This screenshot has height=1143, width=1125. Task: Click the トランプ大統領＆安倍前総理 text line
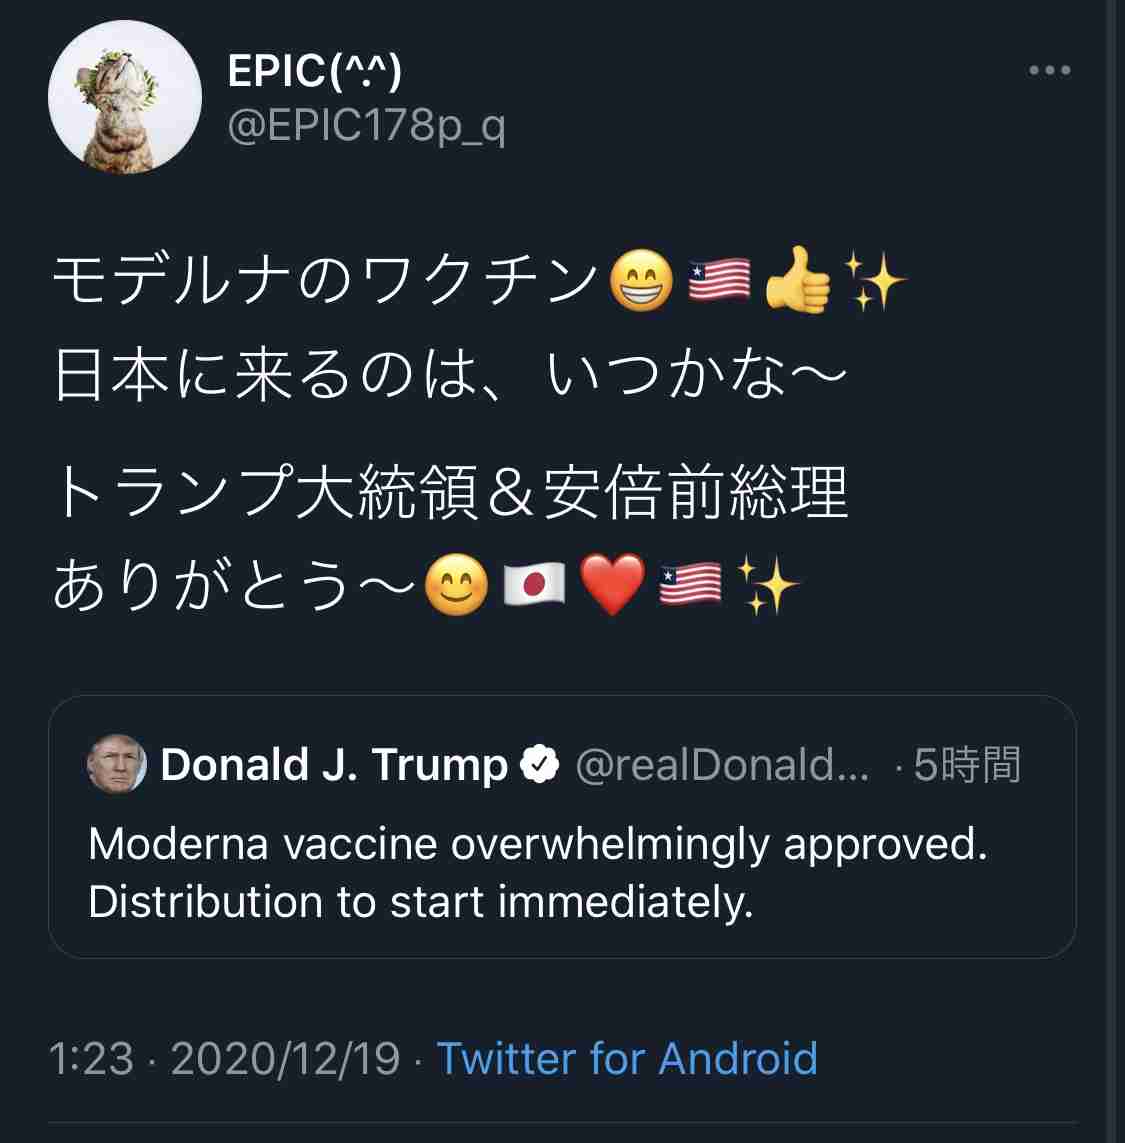(x=450, y=495)
